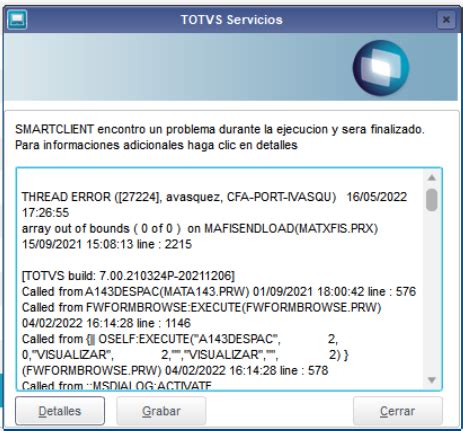The height and width of the screenshot is (431, 463).
Task: Click the TOTVS logo in banner
Action: point(381,68)
